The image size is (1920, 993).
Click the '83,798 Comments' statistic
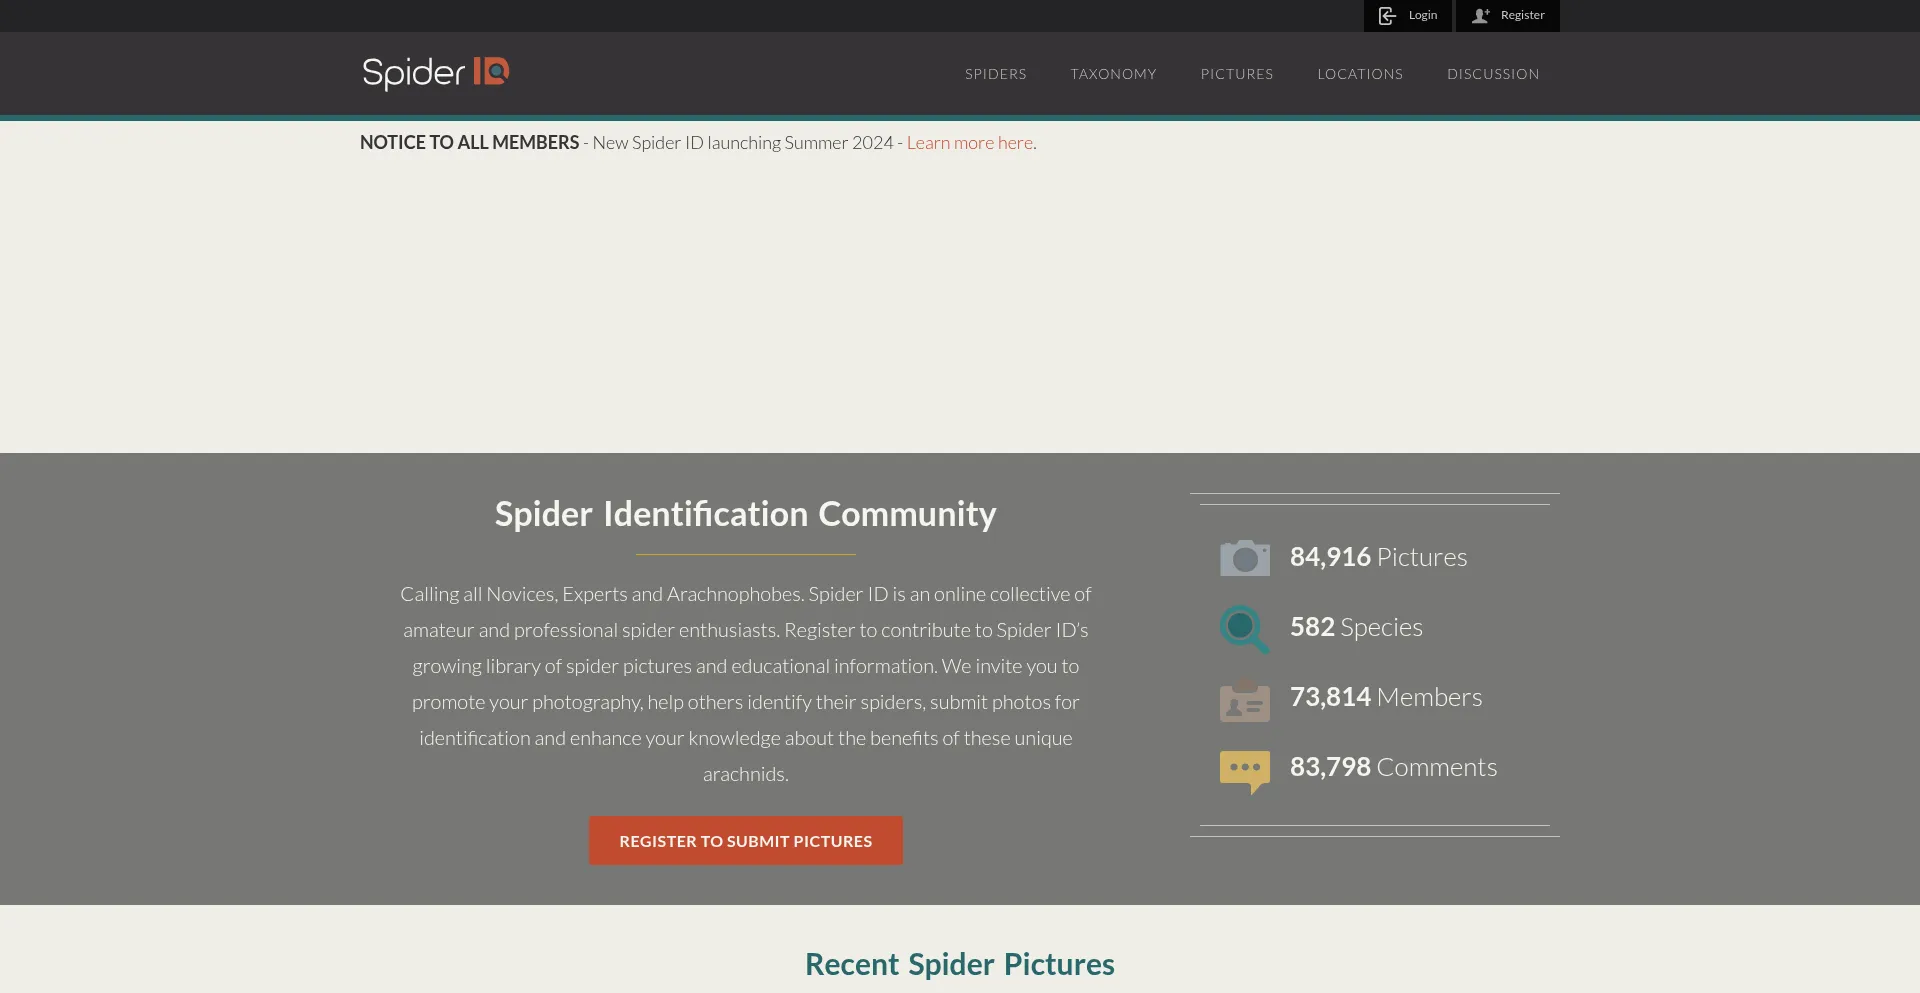pos(1393,767)
